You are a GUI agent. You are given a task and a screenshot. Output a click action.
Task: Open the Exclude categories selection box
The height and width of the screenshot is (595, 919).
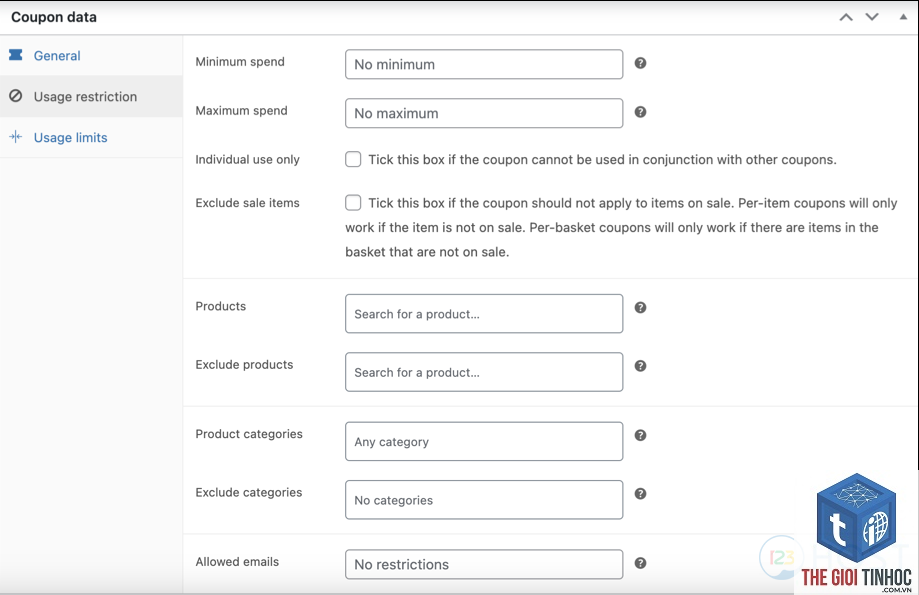(x=484, y=499)
